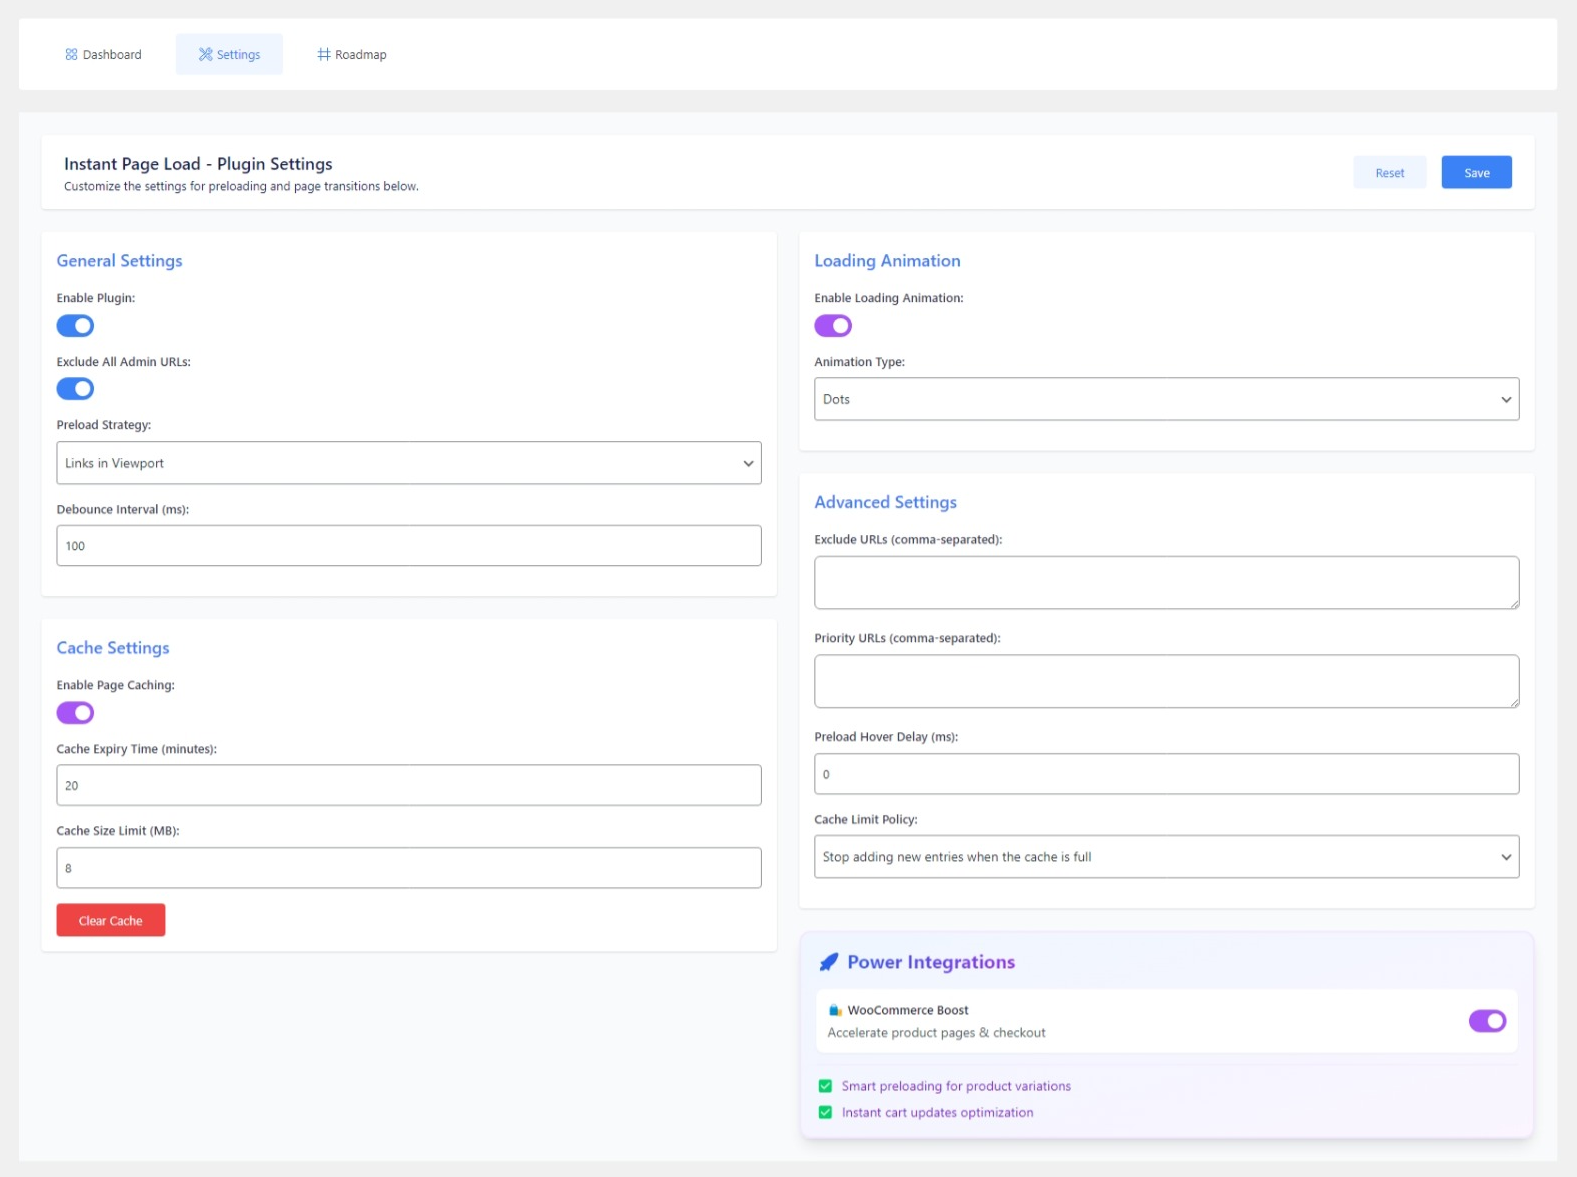Click the Power Integrations rocket icon
The height and width of the screenshot is (1177, 1577).
click(x=829, y=962)
